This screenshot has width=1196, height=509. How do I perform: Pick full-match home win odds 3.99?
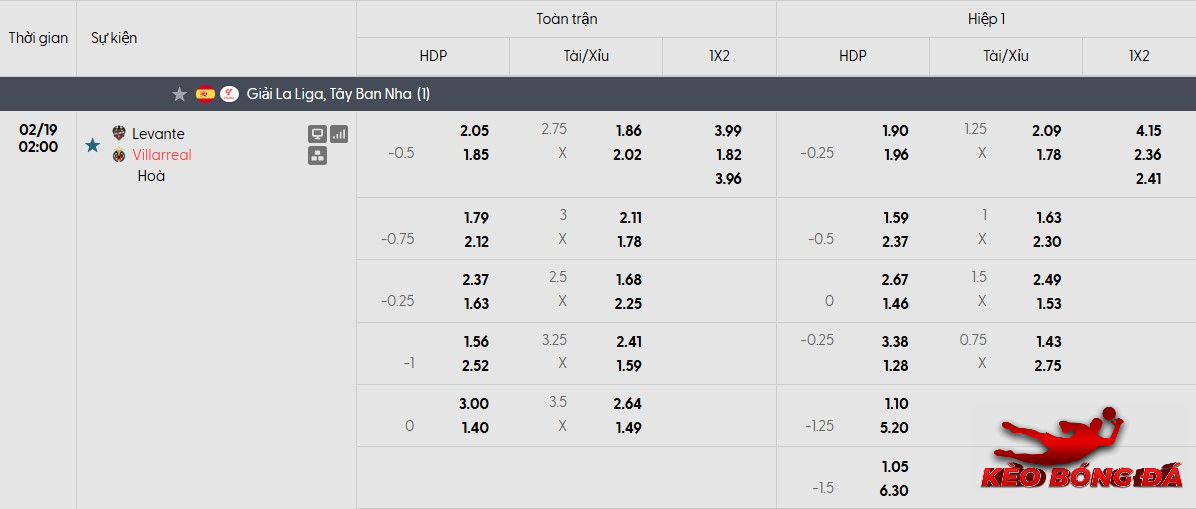(728, 131)
